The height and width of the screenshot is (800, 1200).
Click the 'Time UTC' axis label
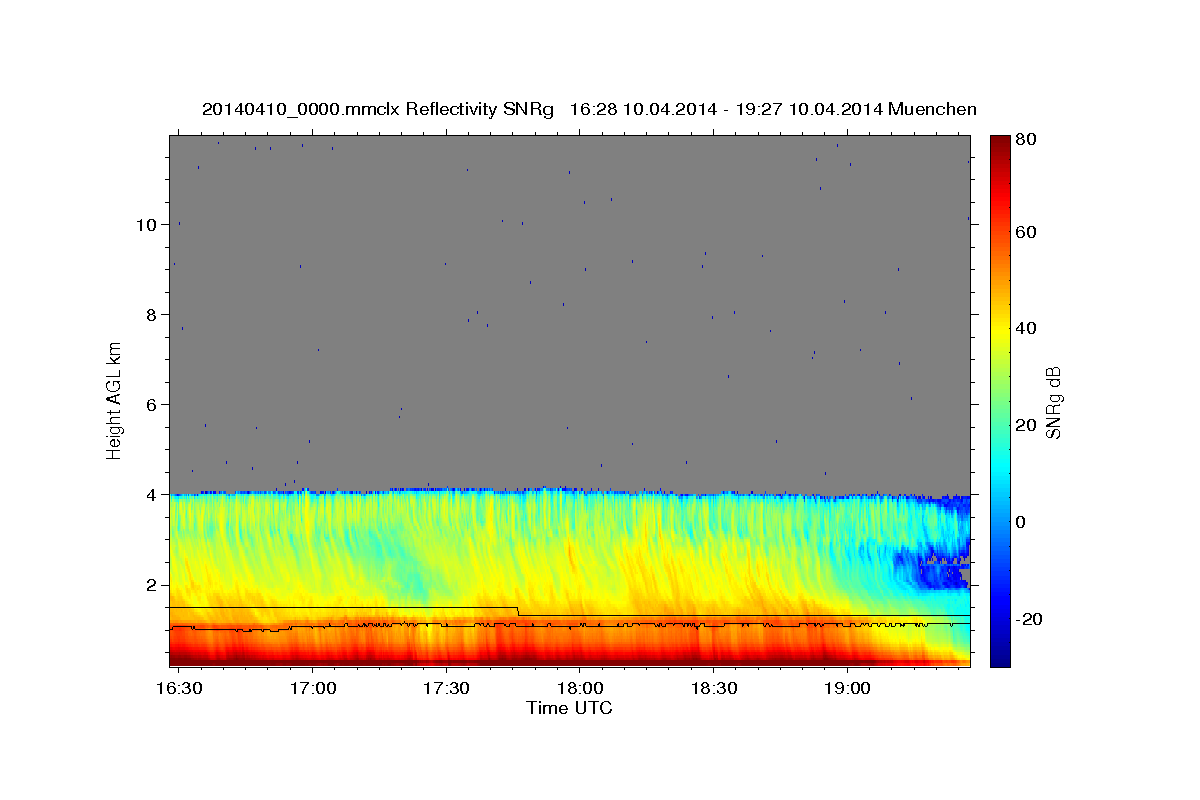tap(569, 708)
